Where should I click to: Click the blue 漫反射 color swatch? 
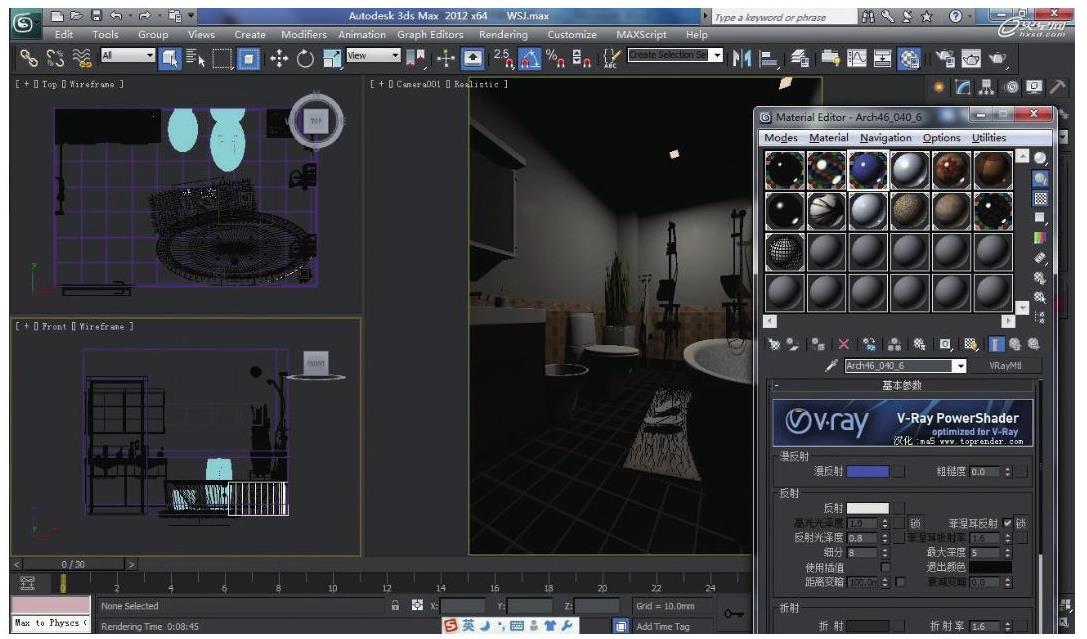click(x=867, y=472)
